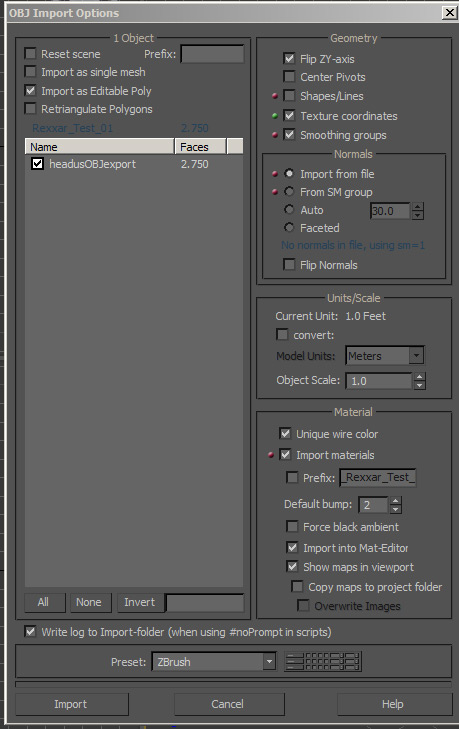The image size is (459, 729).
Task: Decrease the Auto smoothing angle spinner
Action: (418, 215)
